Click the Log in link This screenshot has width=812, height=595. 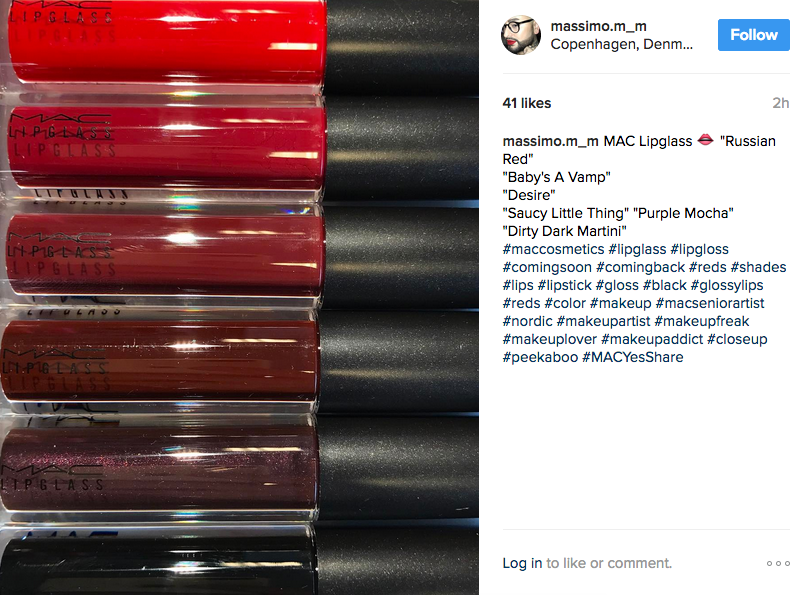click(x=522, y=563)
